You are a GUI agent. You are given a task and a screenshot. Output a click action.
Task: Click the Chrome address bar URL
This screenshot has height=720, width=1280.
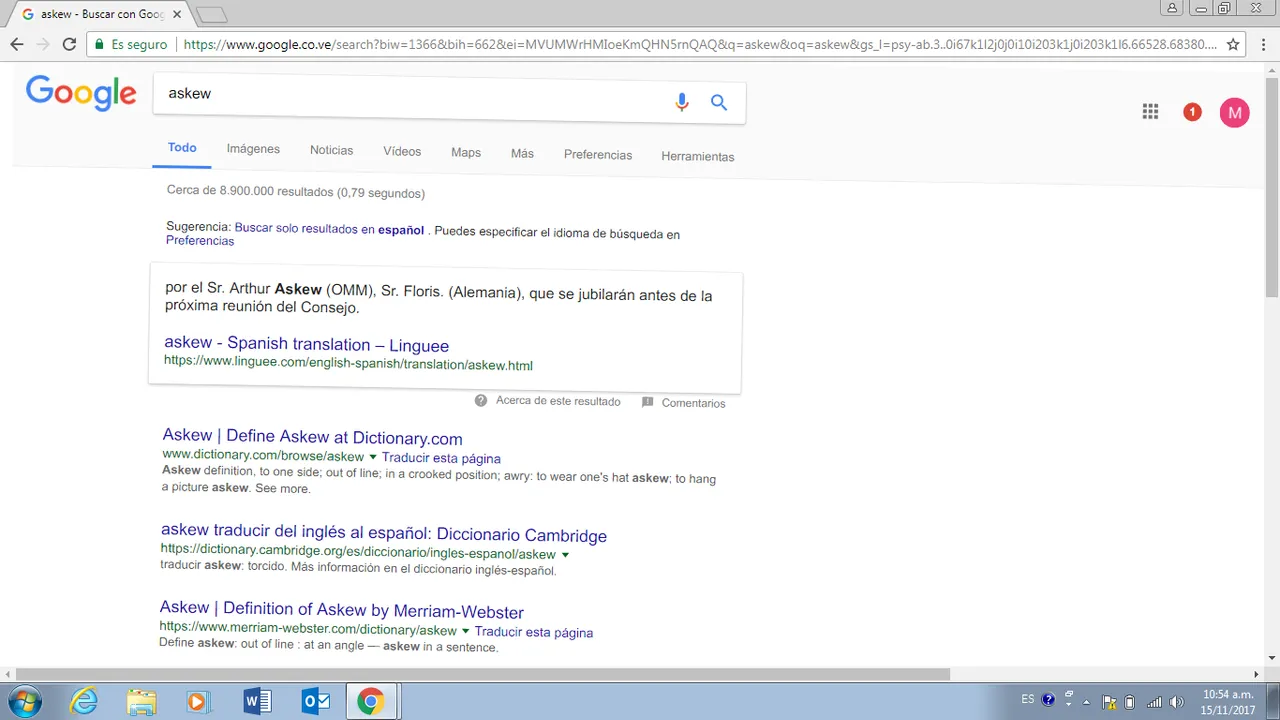(x=700, y=44)
